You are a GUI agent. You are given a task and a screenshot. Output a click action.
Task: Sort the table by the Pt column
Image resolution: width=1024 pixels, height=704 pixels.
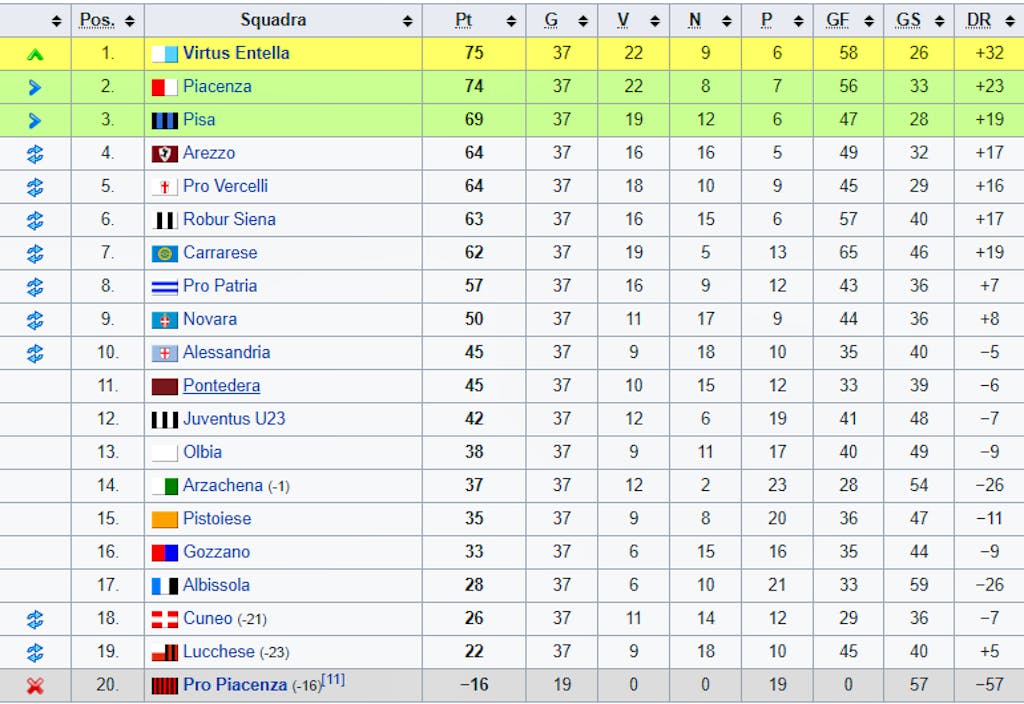point(511,21)
